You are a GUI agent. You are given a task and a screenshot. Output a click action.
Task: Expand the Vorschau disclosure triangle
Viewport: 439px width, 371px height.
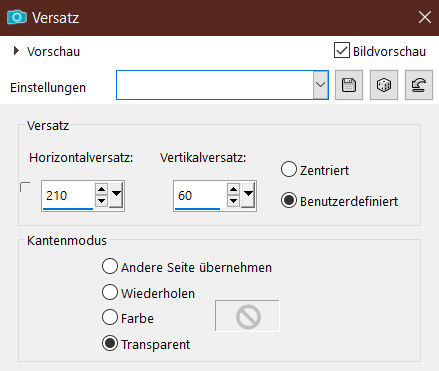click(x=16, y=51)
